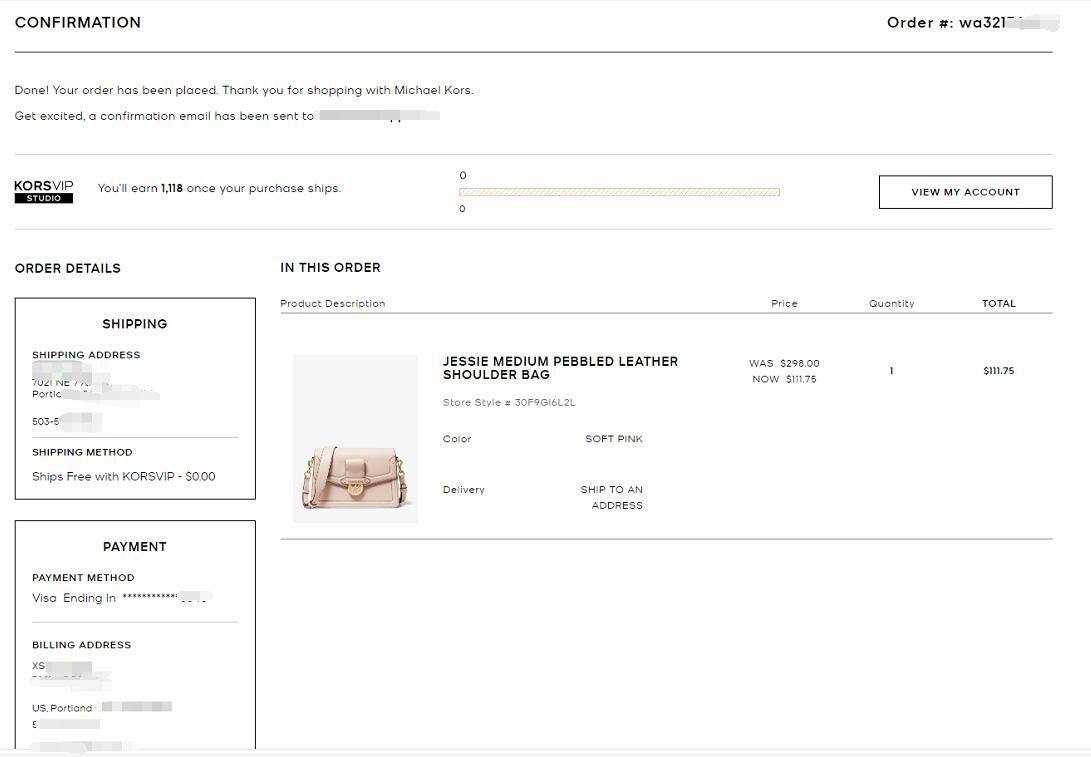
Task: Click the Store Style number text
Action: click(x=509, y=403)
